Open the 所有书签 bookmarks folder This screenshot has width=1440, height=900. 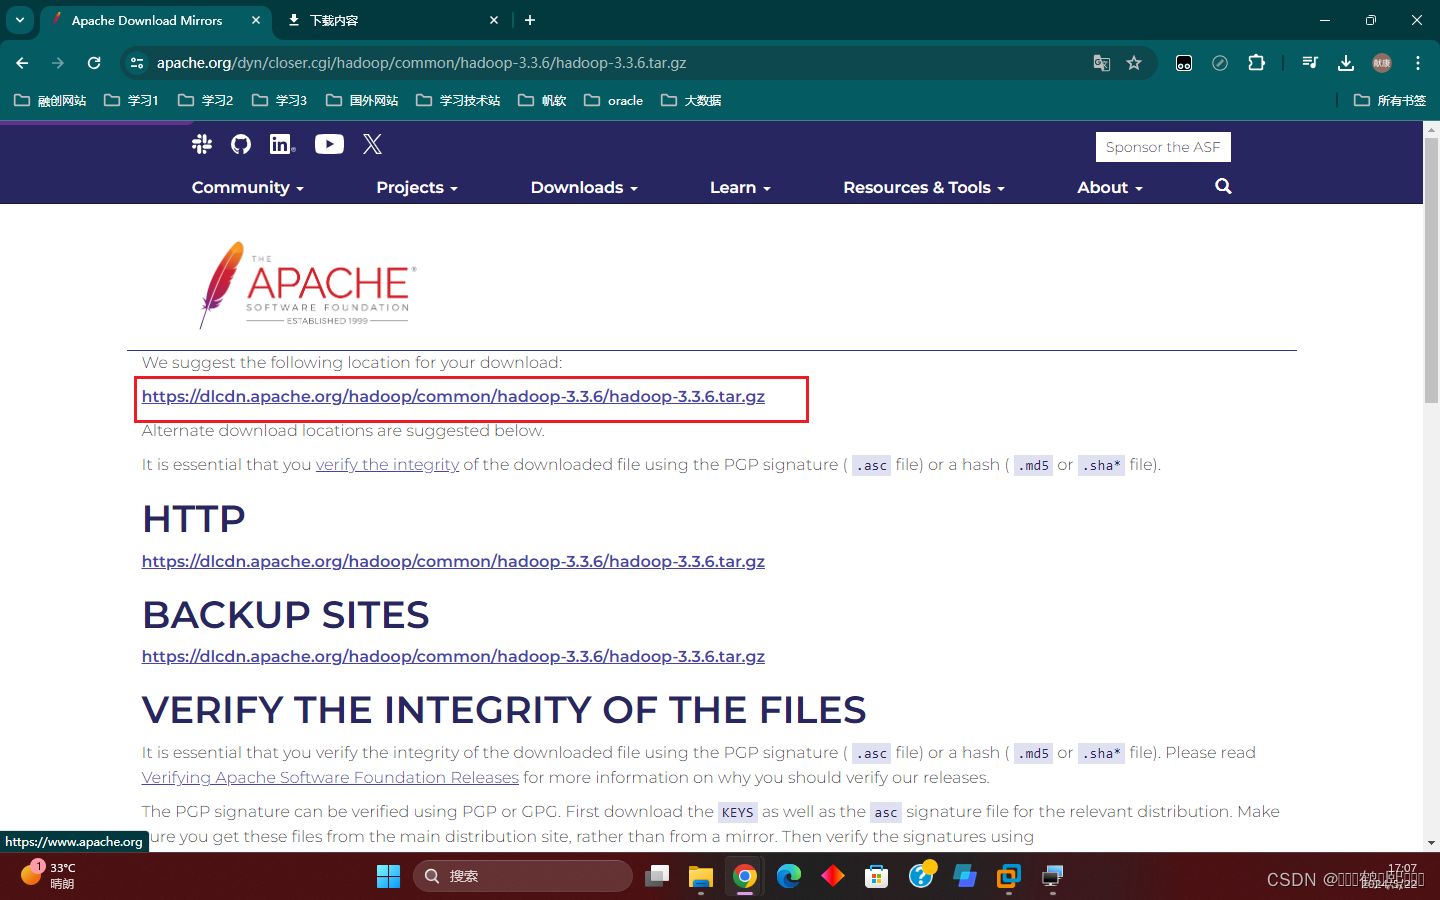[x=1390, y=100]
